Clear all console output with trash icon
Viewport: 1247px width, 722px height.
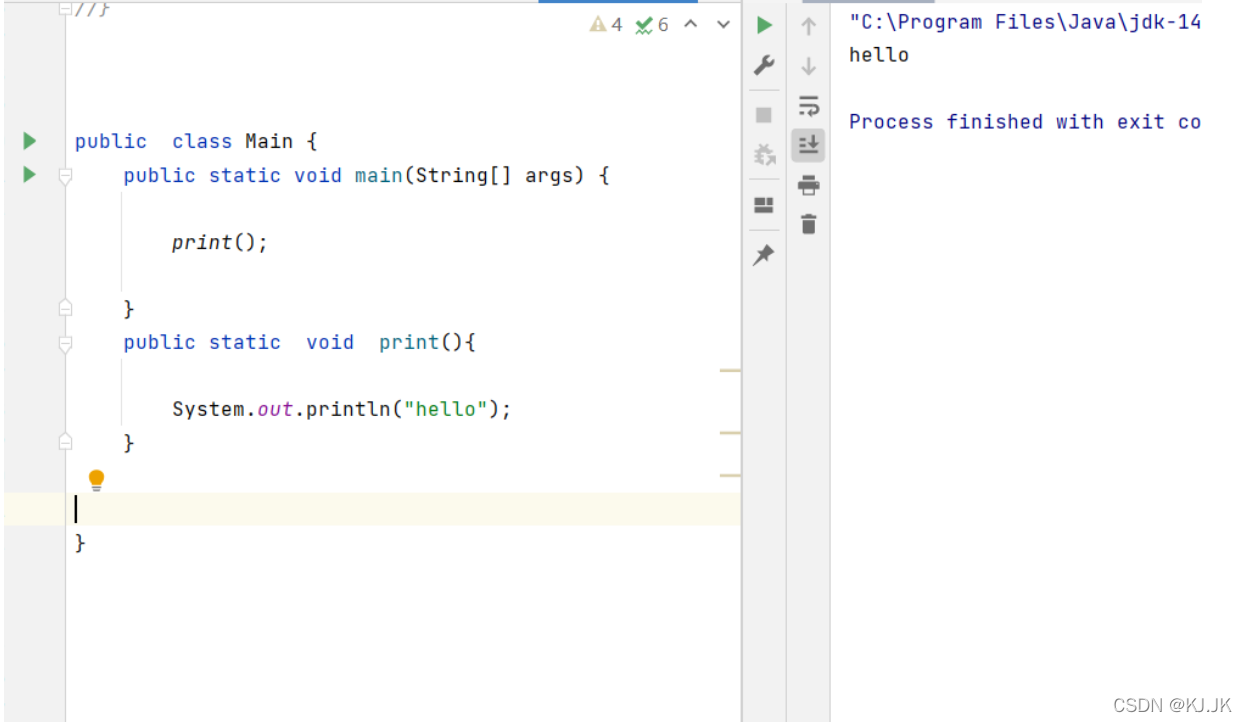point(809,224)
